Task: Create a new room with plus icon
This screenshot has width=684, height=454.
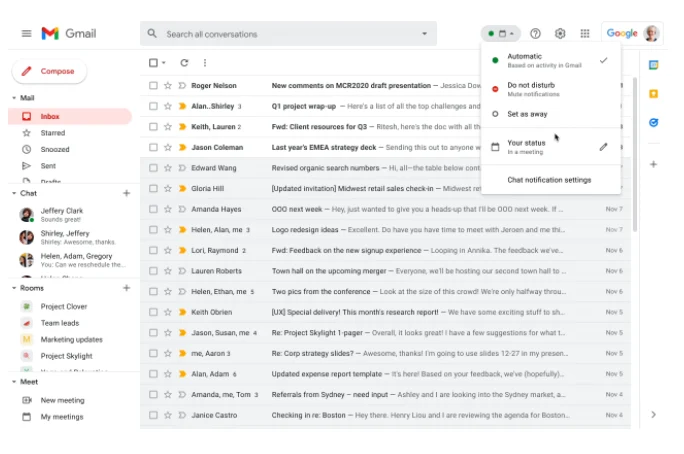Action: 127,288
